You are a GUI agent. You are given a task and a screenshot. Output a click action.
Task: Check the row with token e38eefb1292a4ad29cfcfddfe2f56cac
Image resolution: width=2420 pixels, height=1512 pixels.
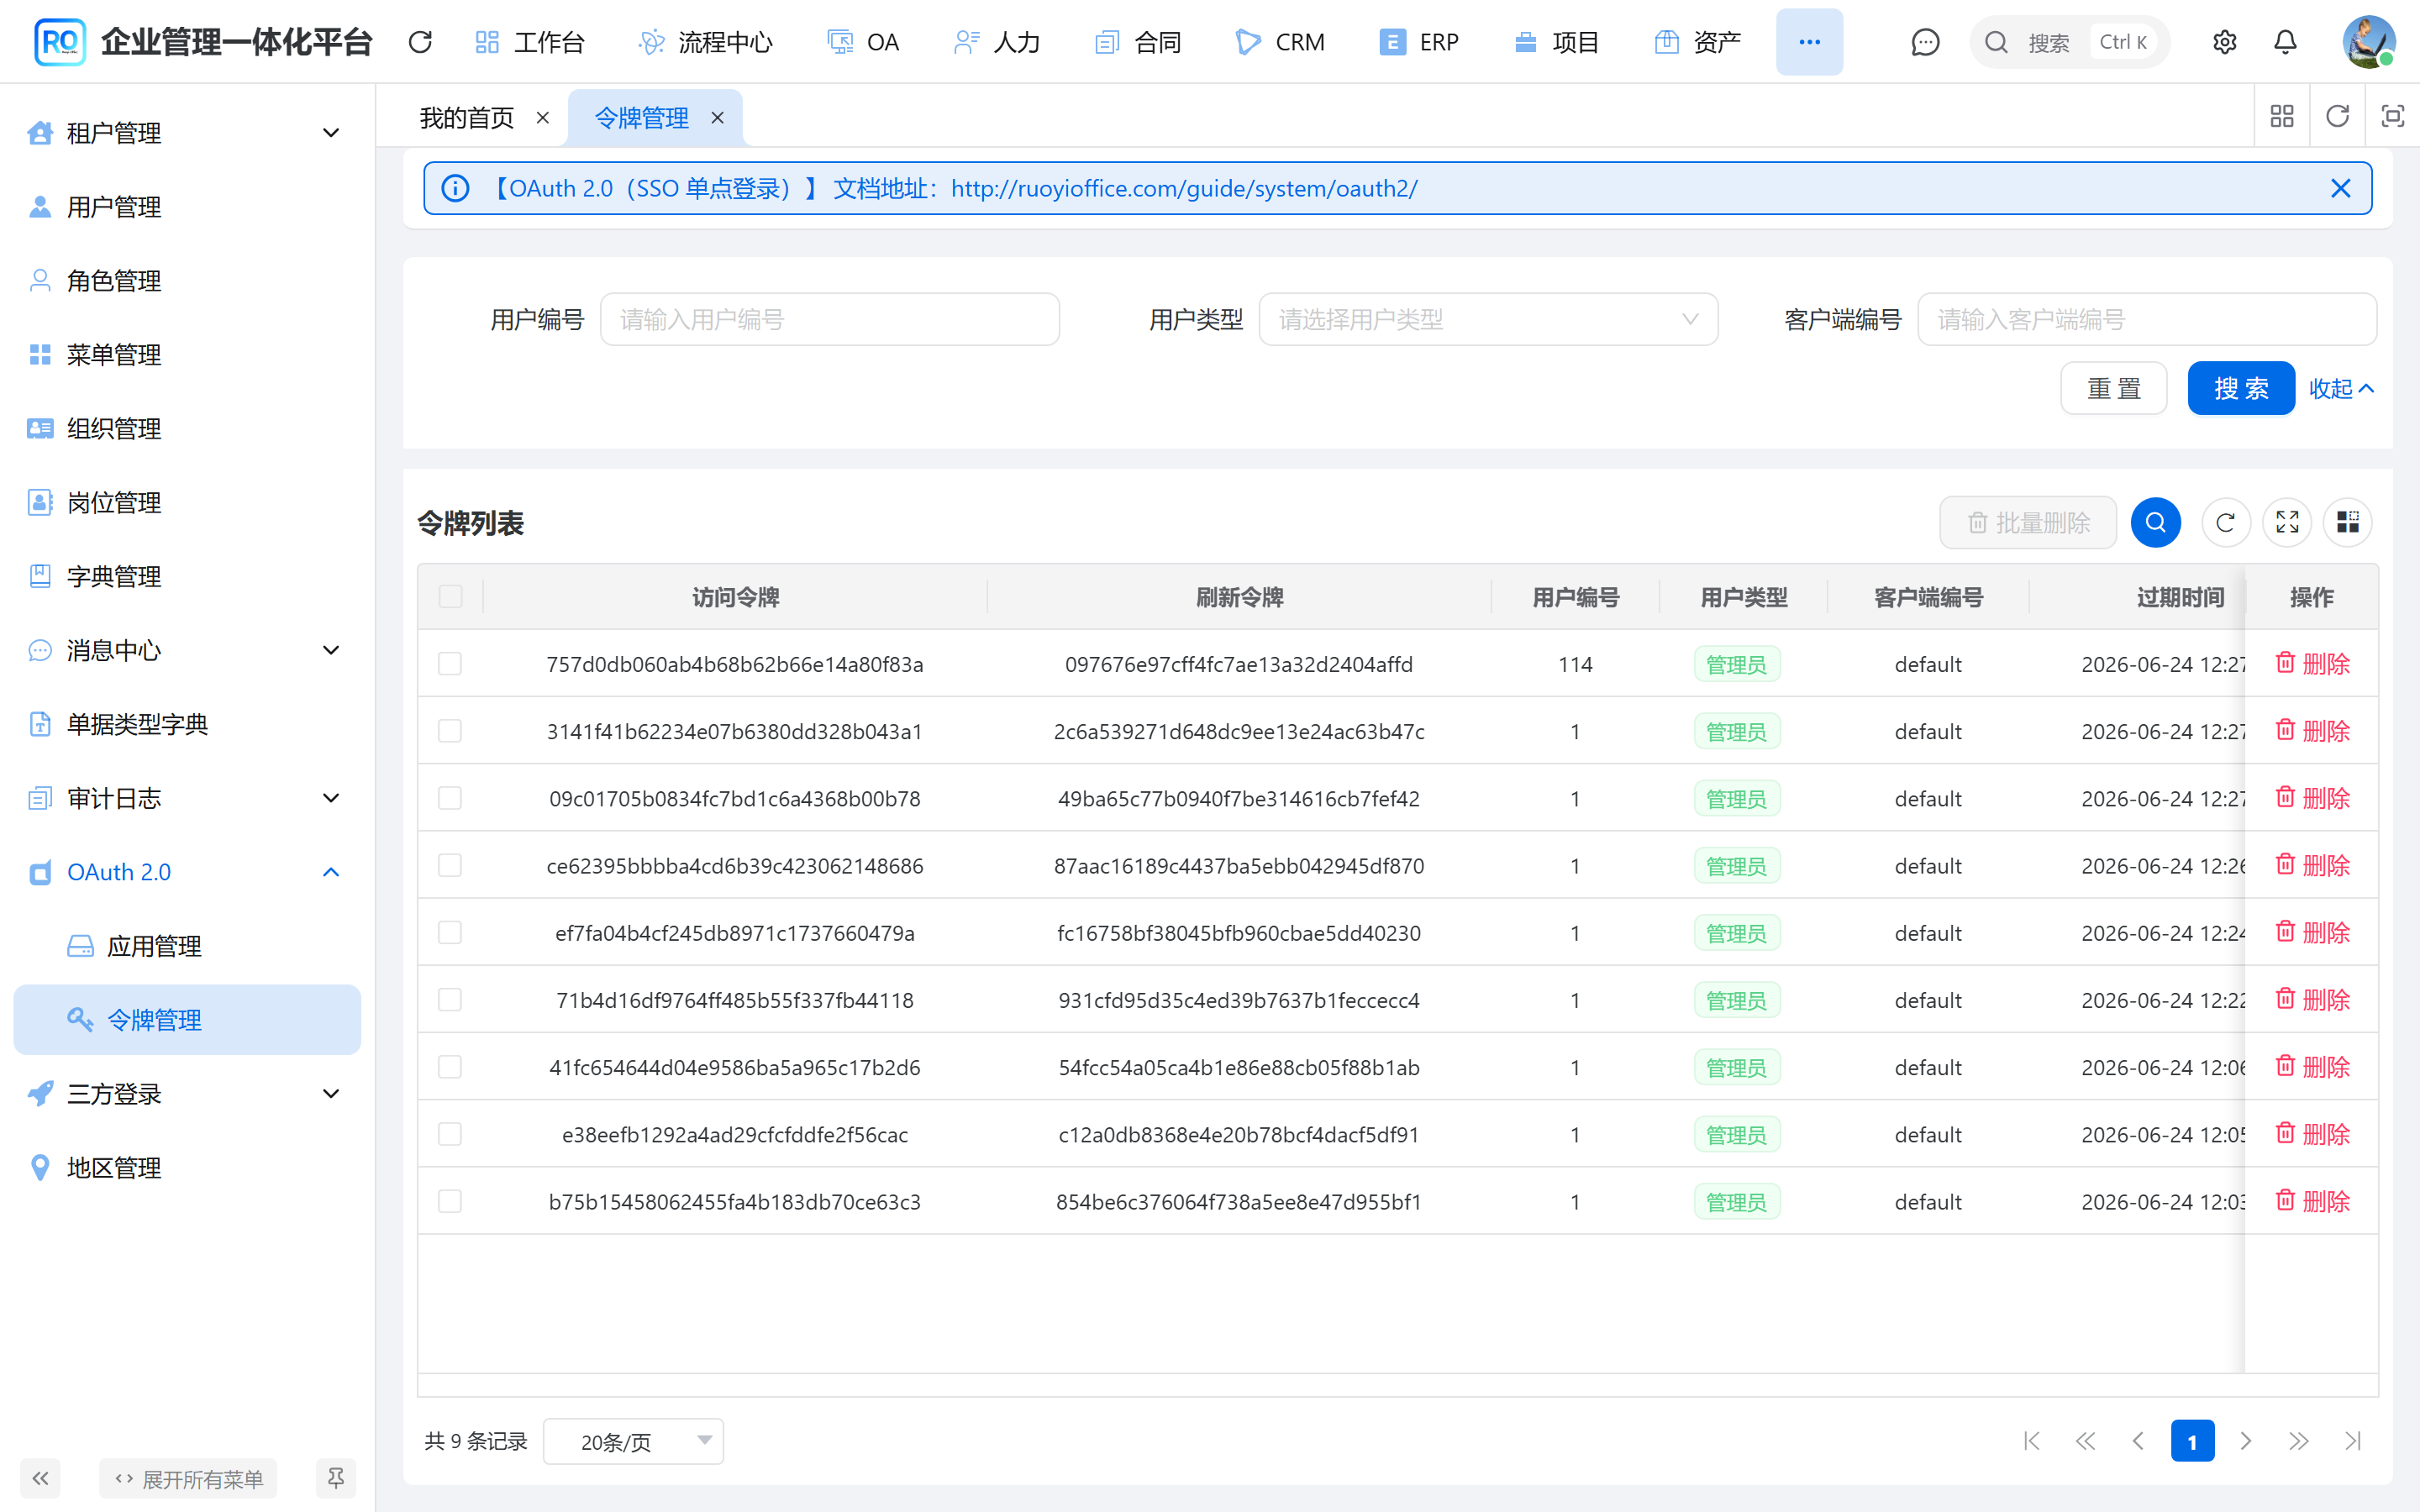click(450, 1134)
